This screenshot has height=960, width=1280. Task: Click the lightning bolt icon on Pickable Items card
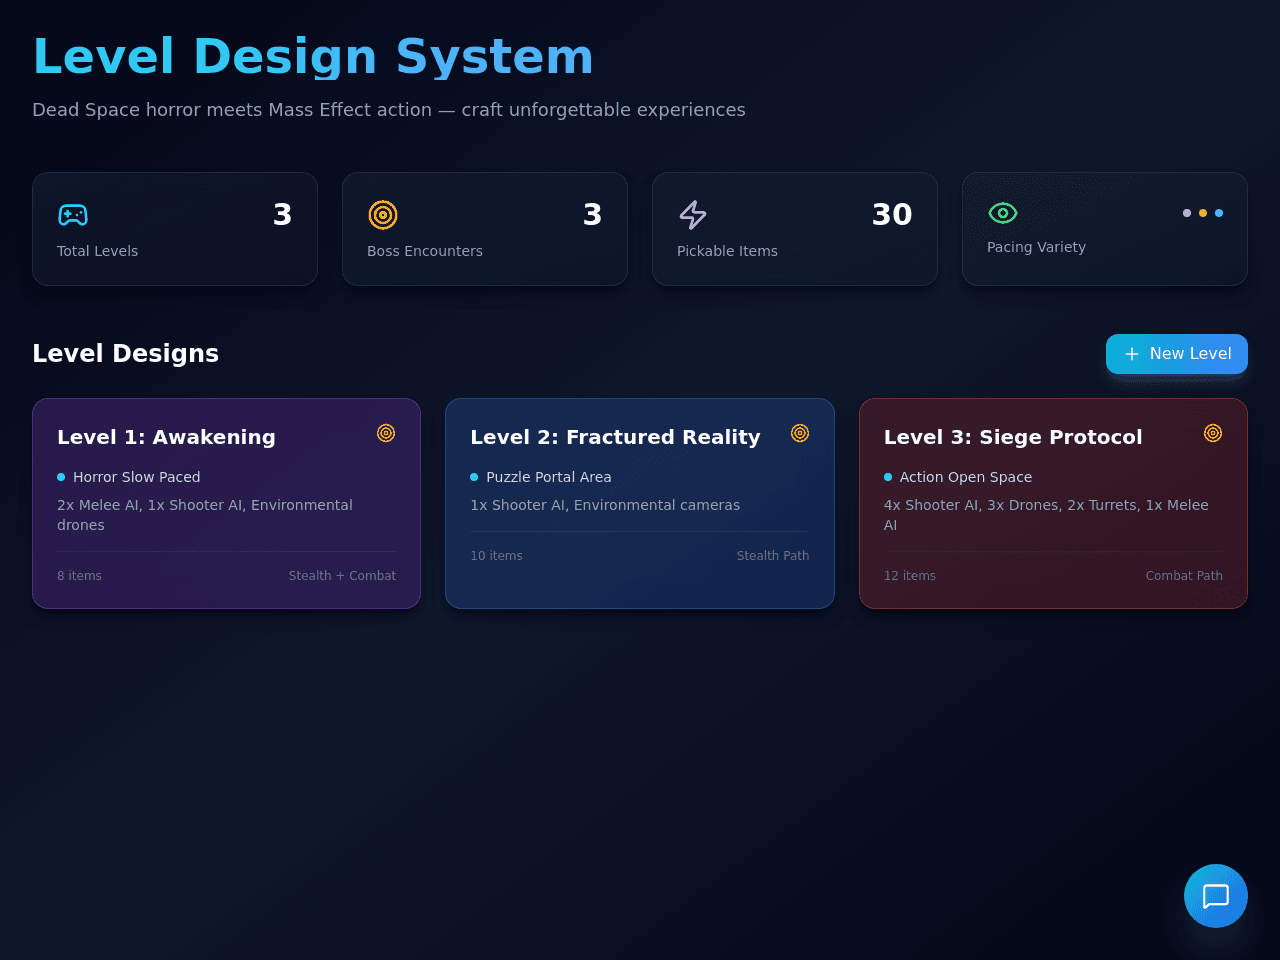coord(693,215)
